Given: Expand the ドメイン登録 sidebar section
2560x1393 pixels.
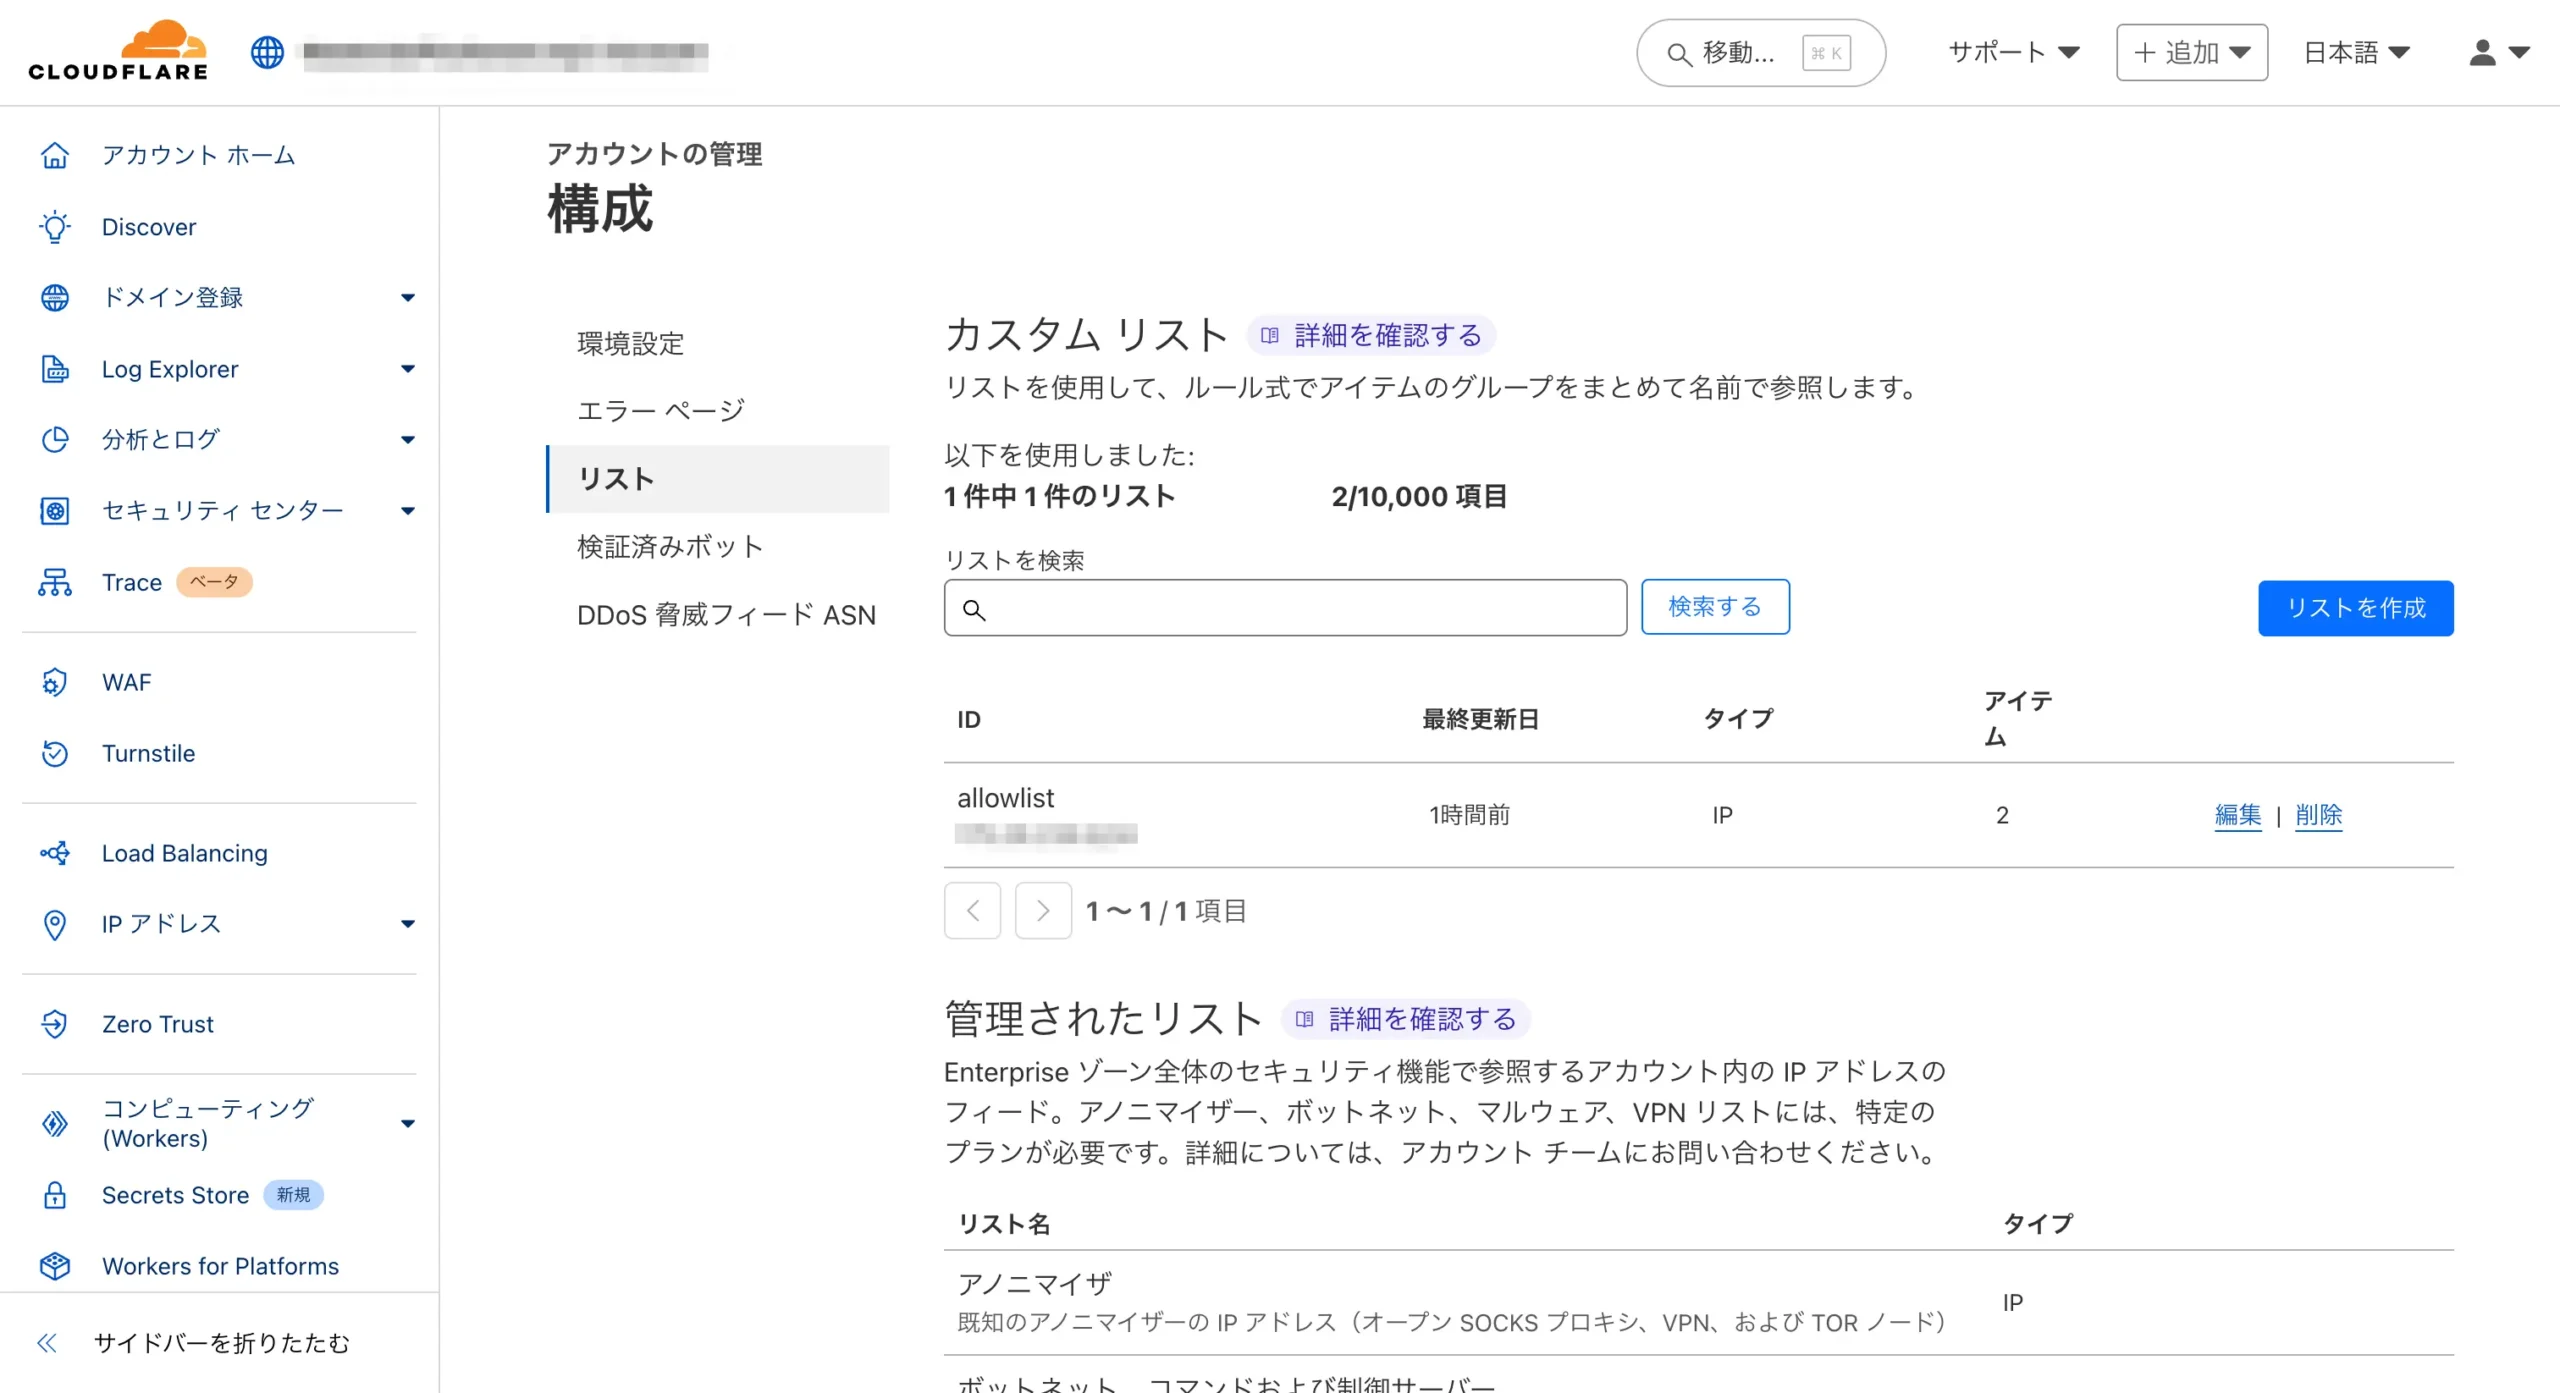Looking at the screenshot, I should pos(407,298).
